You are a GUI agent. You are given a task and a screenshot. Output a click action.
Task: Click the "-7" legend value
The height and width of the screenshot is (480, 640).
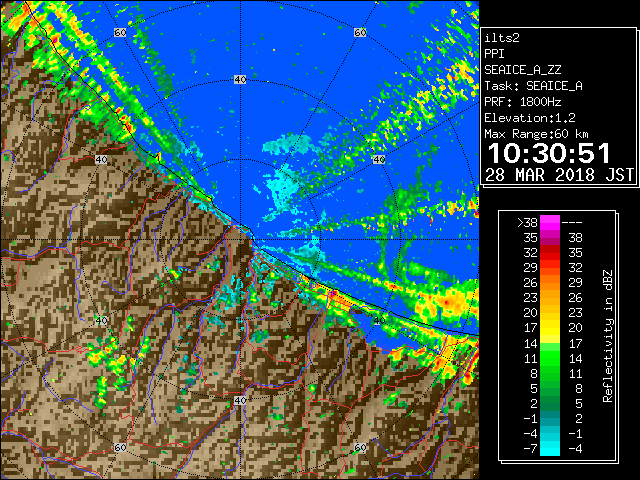point(530,449)
